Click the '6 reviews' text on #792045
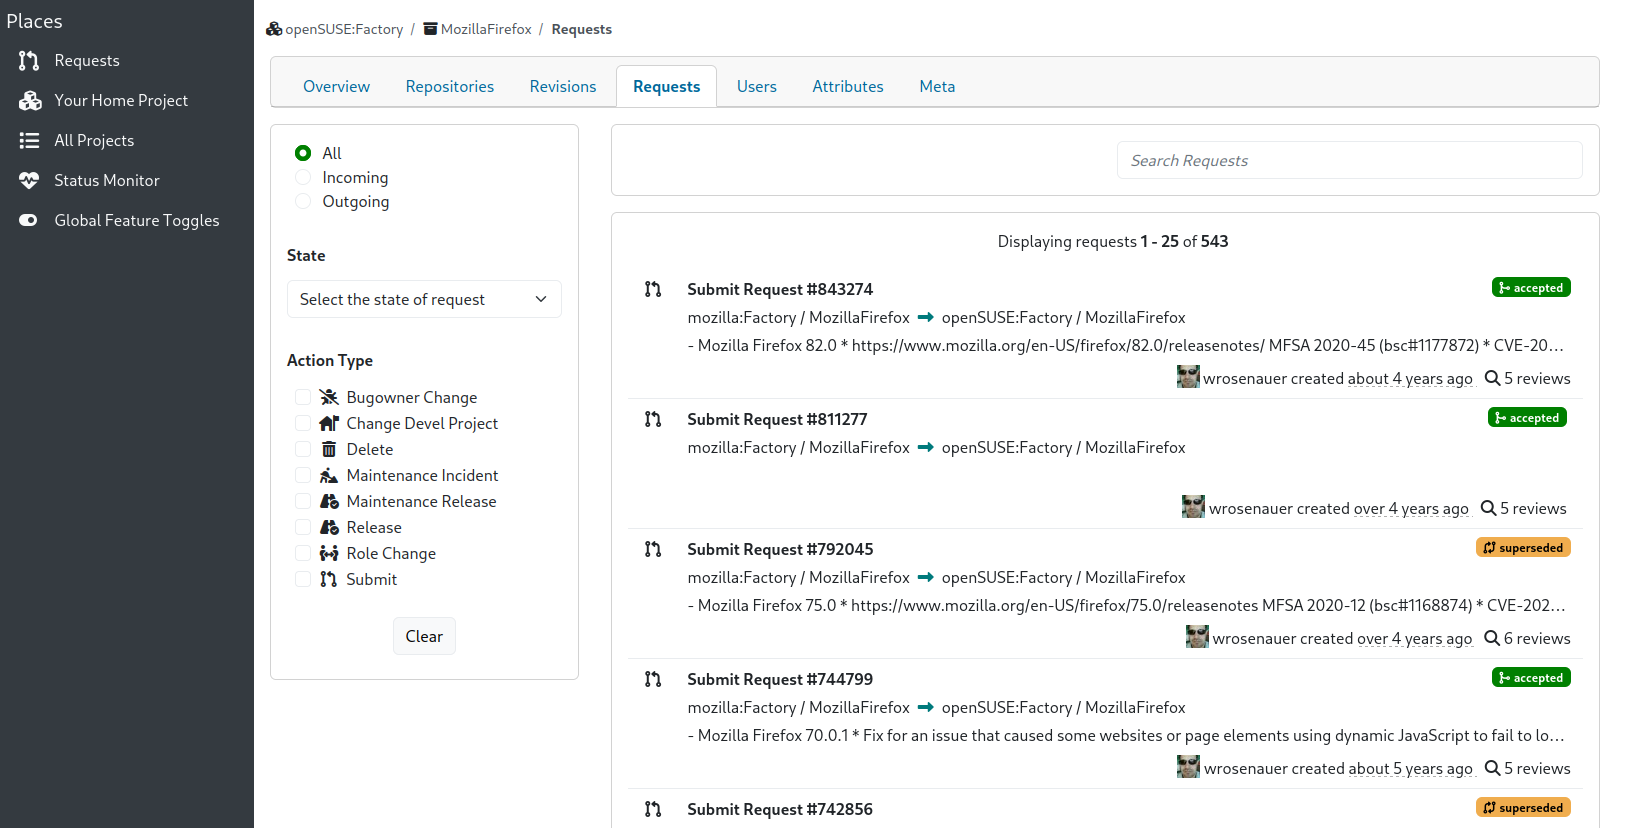Screen dimensions: 1640x828 point(1537,638)
